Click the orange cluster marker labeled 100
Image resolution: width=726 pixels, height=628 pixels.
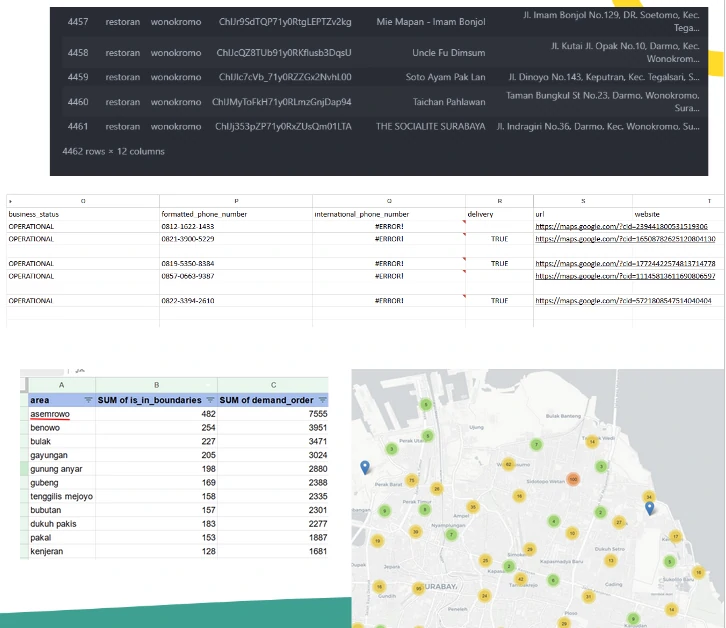tap(573, 479)
